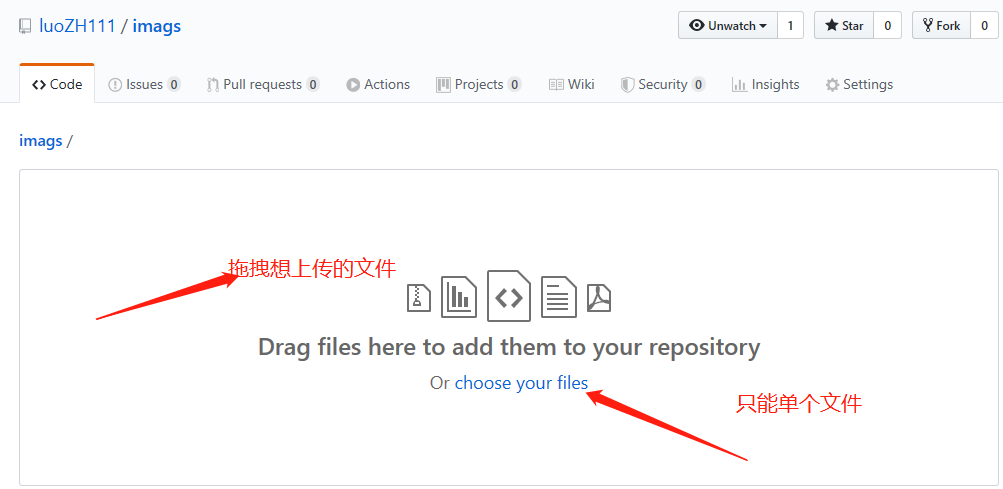Click the board icon on Projects tab

point(443,84)
